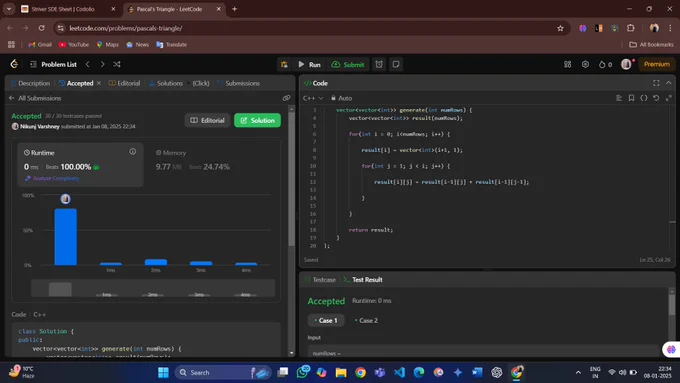Image resolution: width=680 pixels, height=383 pixels.
Task: Open ChatGPT app in the taskbar
Action: pyautogui.click(x=497, y=372)
